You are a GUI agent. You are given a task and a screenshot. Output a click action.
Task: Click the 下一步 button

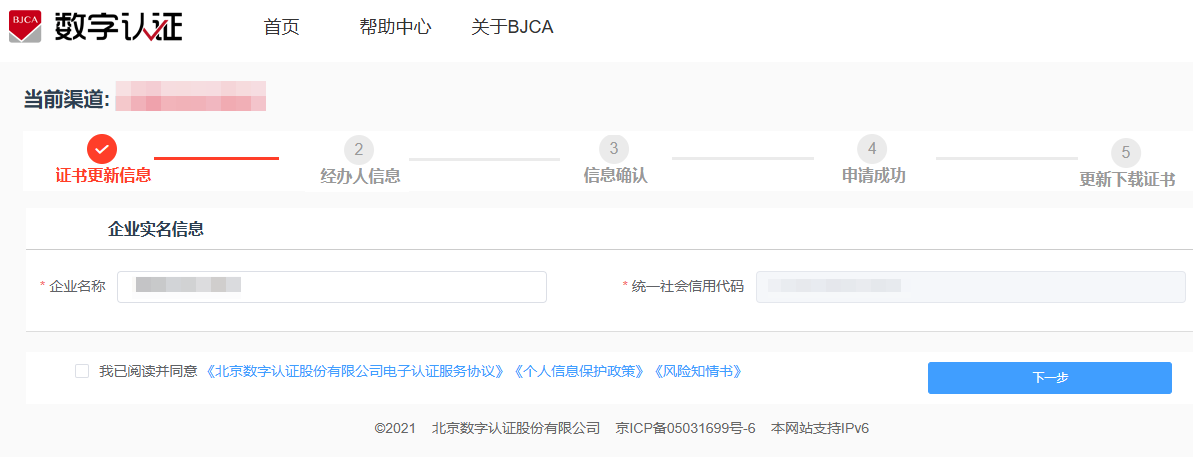(x=1050, y=378)
